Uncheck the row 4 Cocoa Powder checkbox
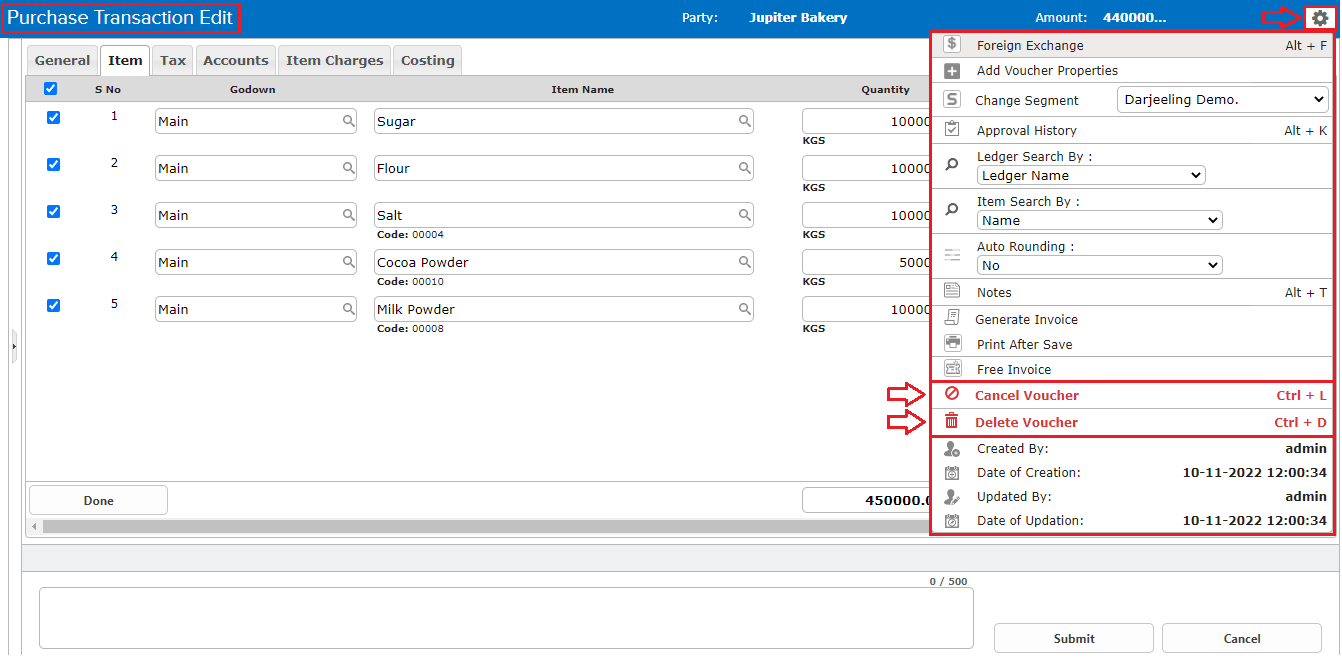 click(x=53, y=258)
